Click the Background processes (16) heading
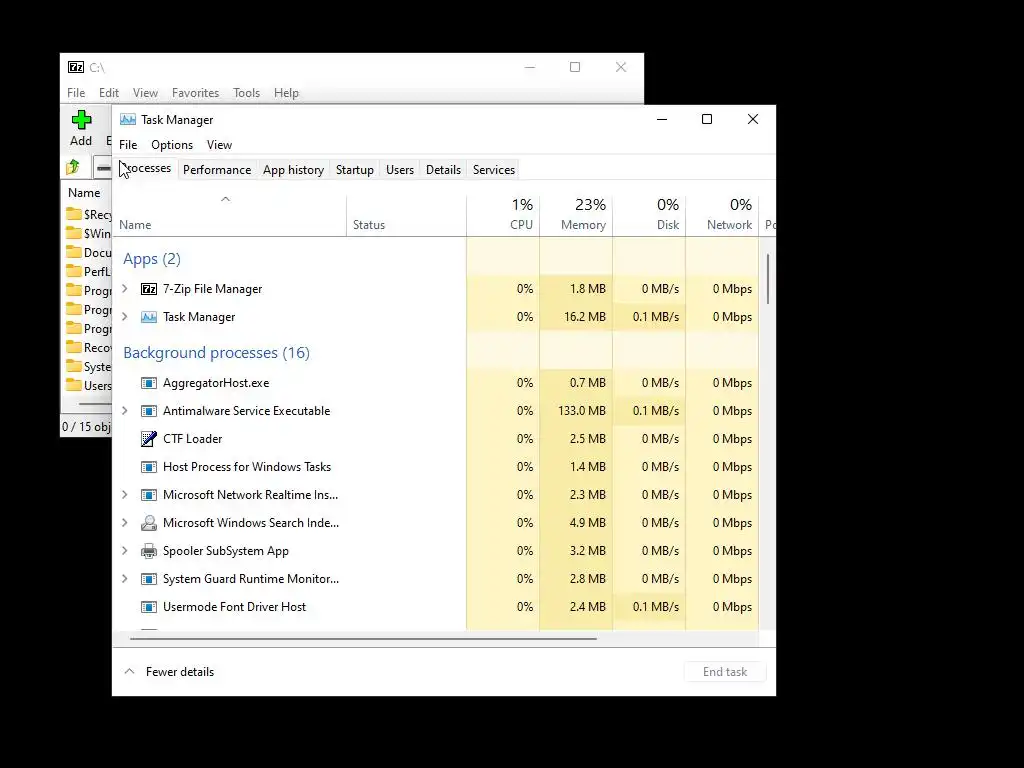Image resolution: width=1024 pixels, height=768 pixels. [216, 353]
